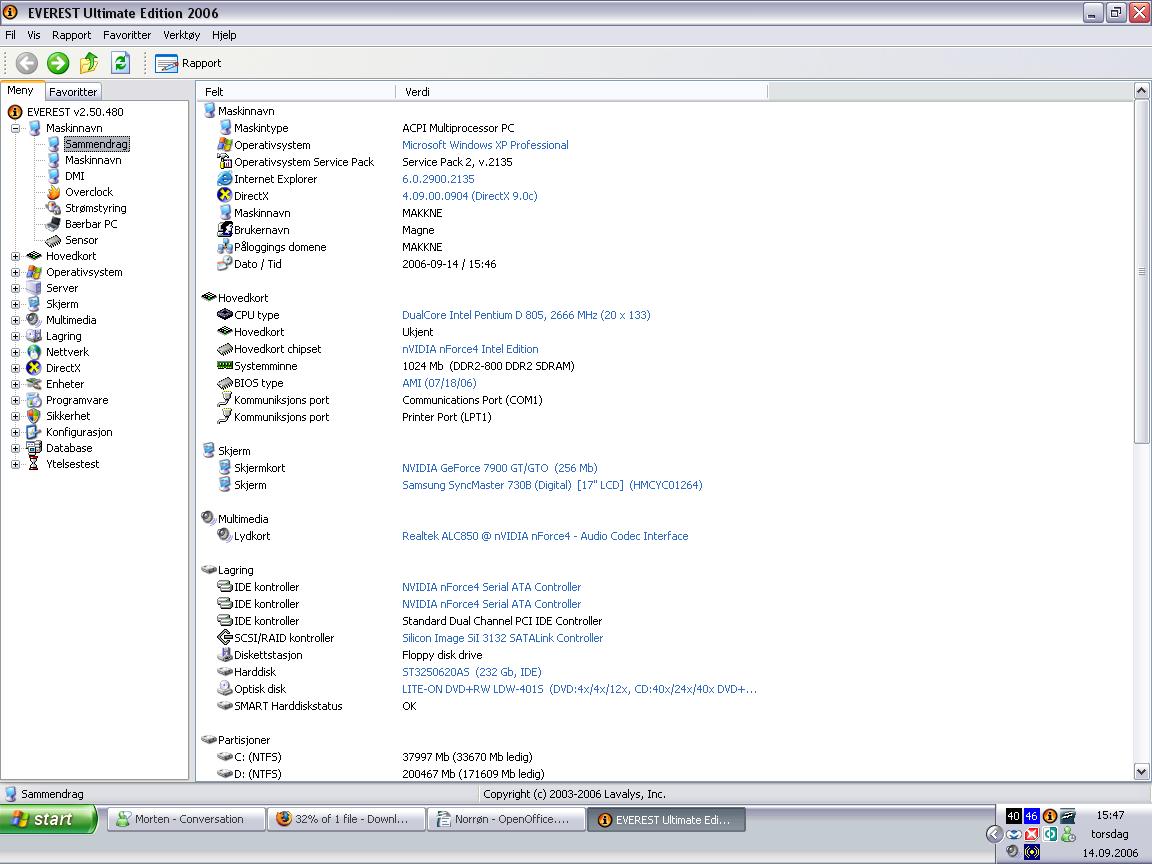Expand the Server tree node
Image resolution: width=1152 pixels, height=864 pixels.
15,289
